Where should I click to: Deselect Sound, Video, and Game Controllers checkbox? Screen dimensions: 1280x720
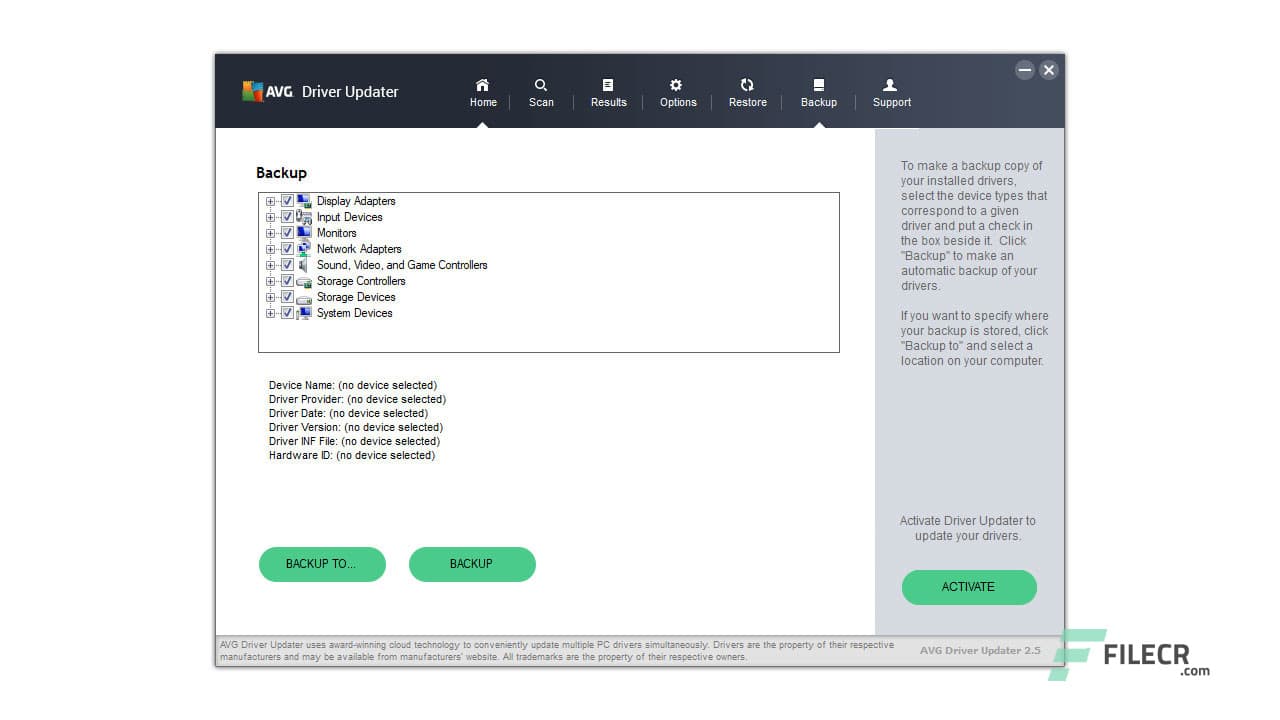pyautogui.click(x=287, y=265)
